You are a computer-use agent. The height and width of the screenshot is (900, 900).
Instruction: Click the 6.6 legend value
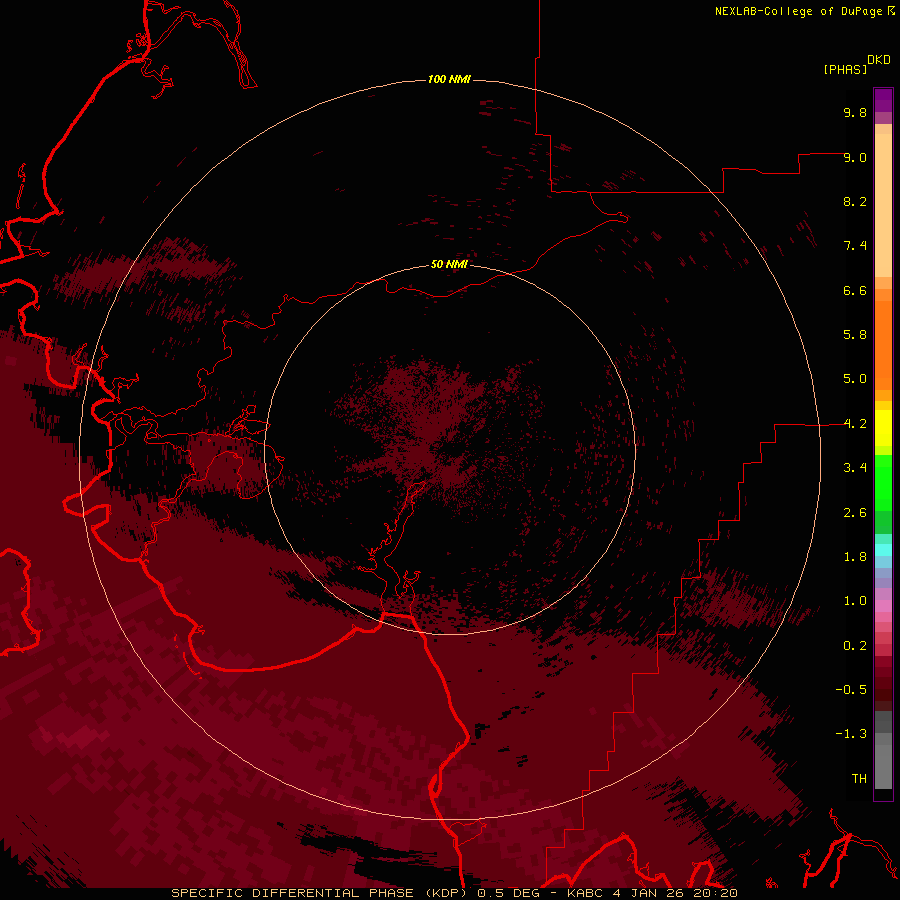[x=855, y=290]
